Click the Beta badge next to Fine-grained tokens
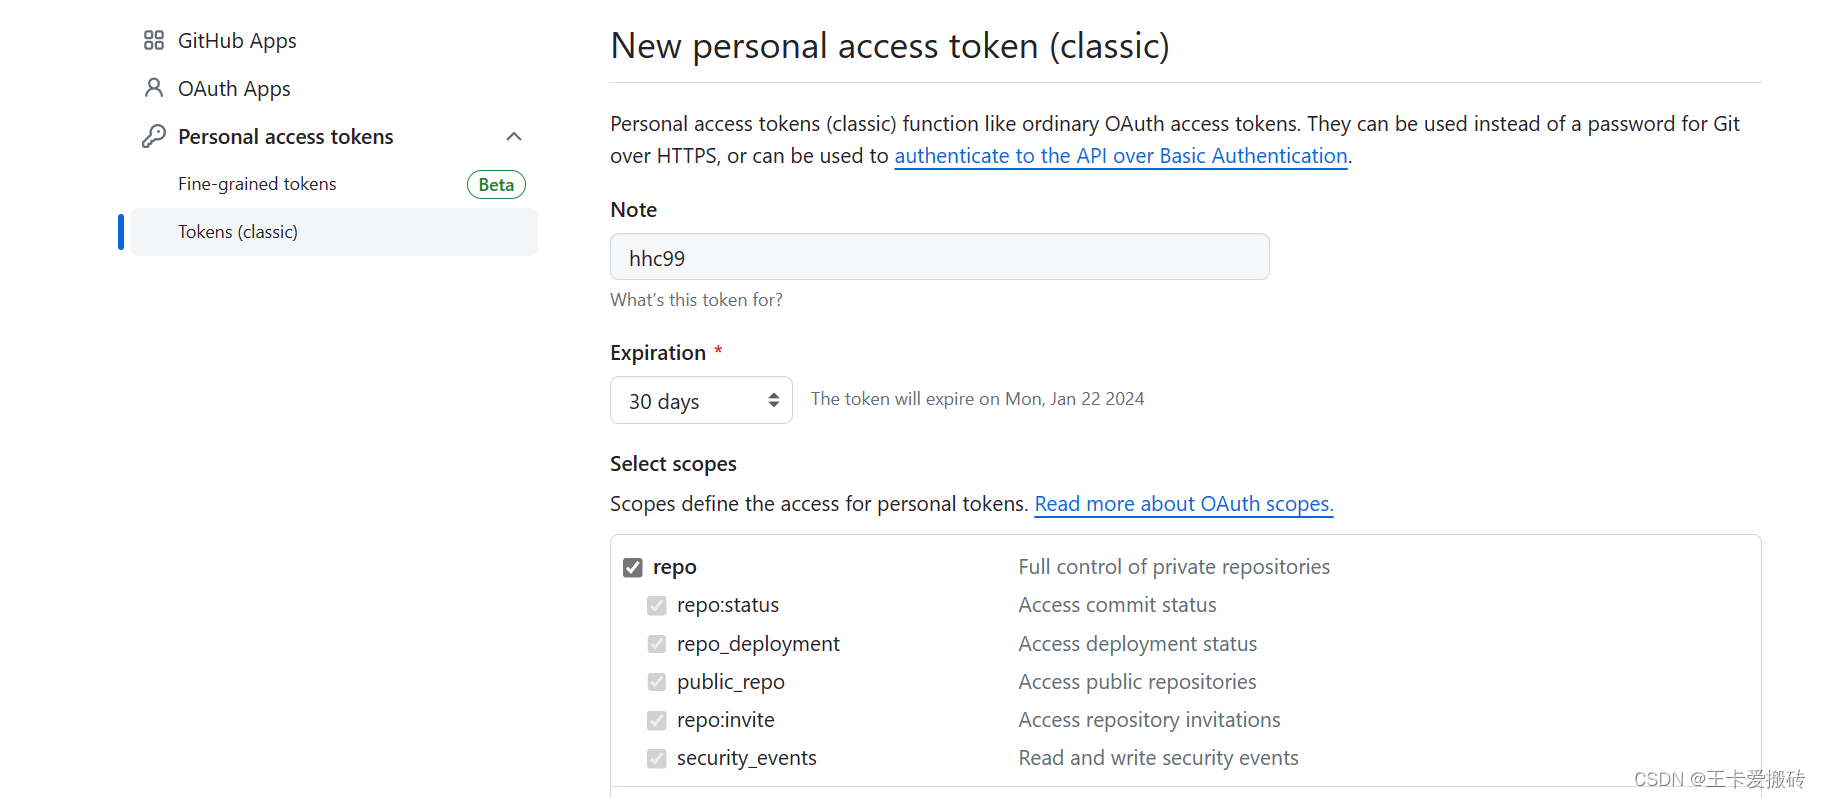The height and width of the screenshot is (798, 1821). click(x=496, y=184)
